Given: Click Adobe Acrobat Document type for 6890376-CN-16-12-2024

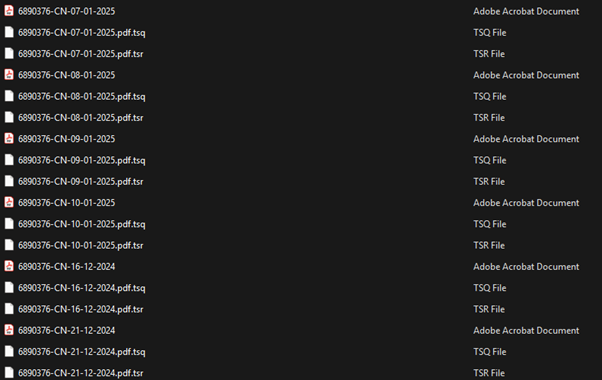Looking at the screenshot, I should click(526, 266).
